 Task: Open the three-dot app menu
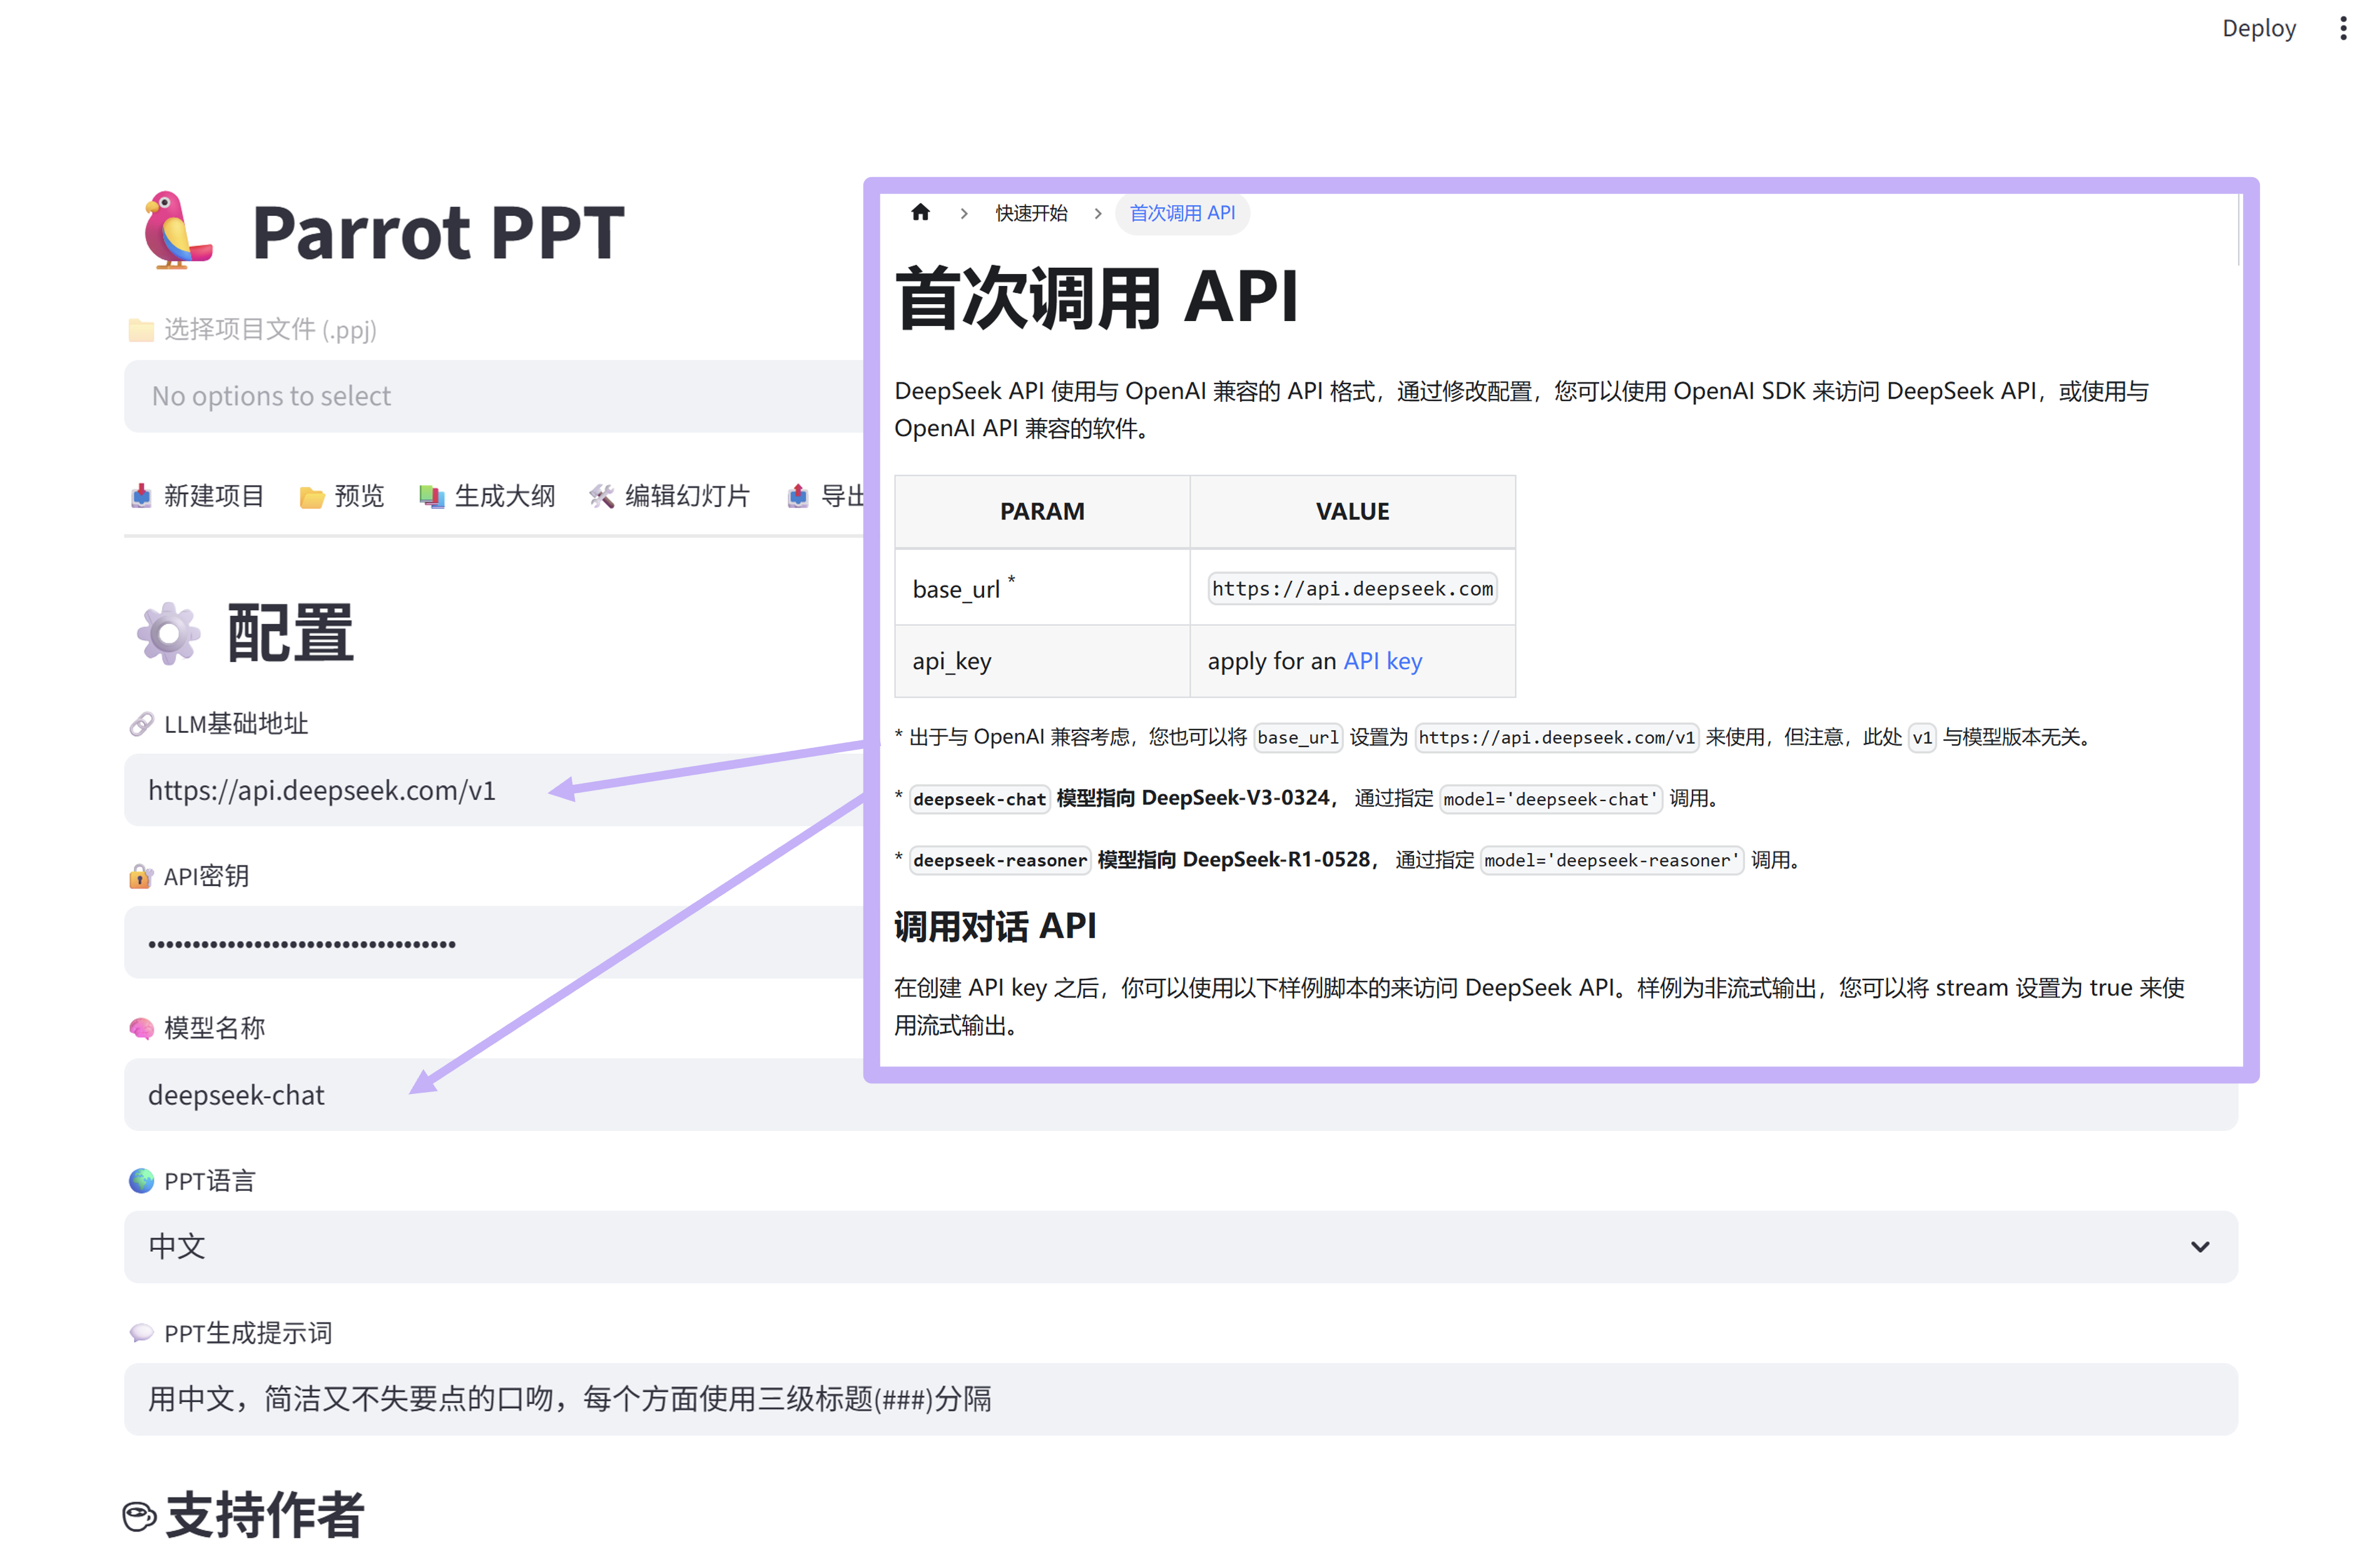coord(2342,28)
